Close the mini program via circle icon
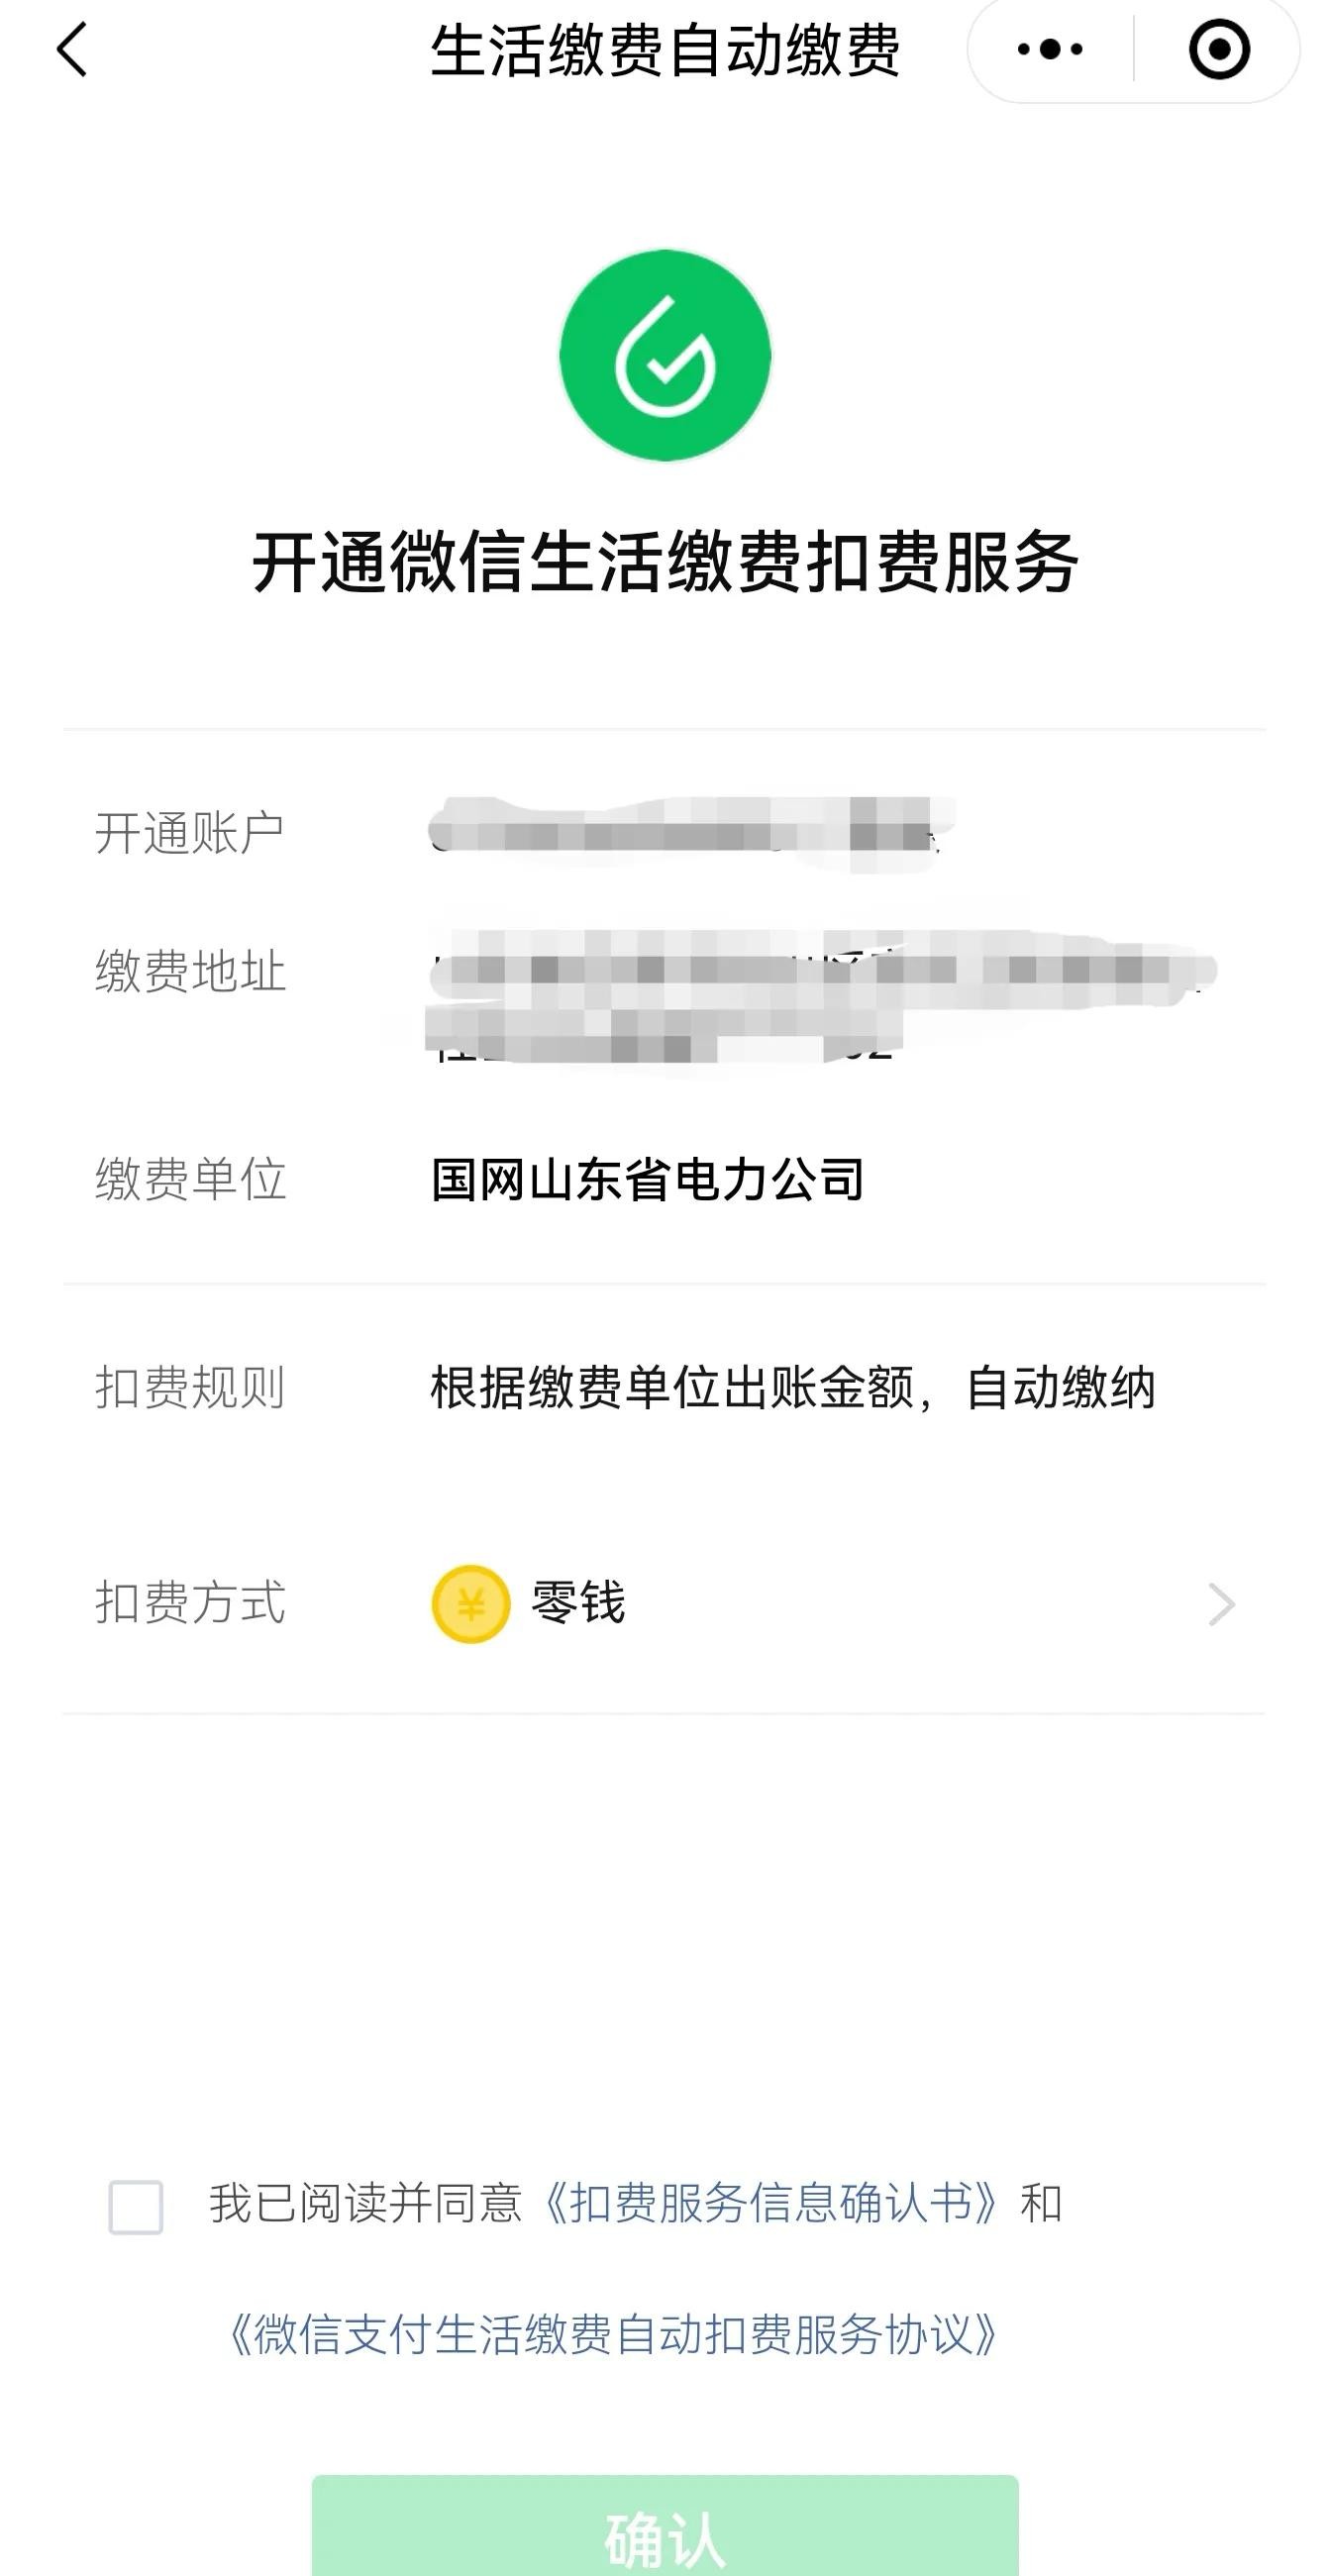 [1218, 49]
